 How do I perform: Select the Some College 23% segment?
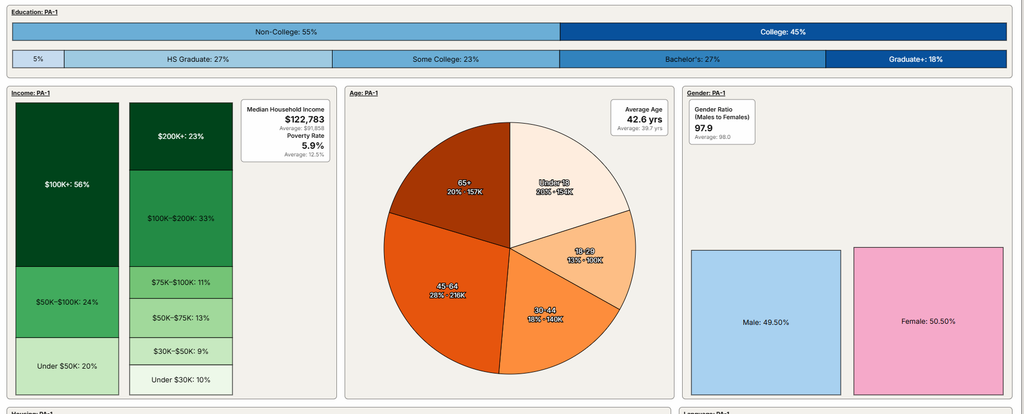tap(446, 59)
